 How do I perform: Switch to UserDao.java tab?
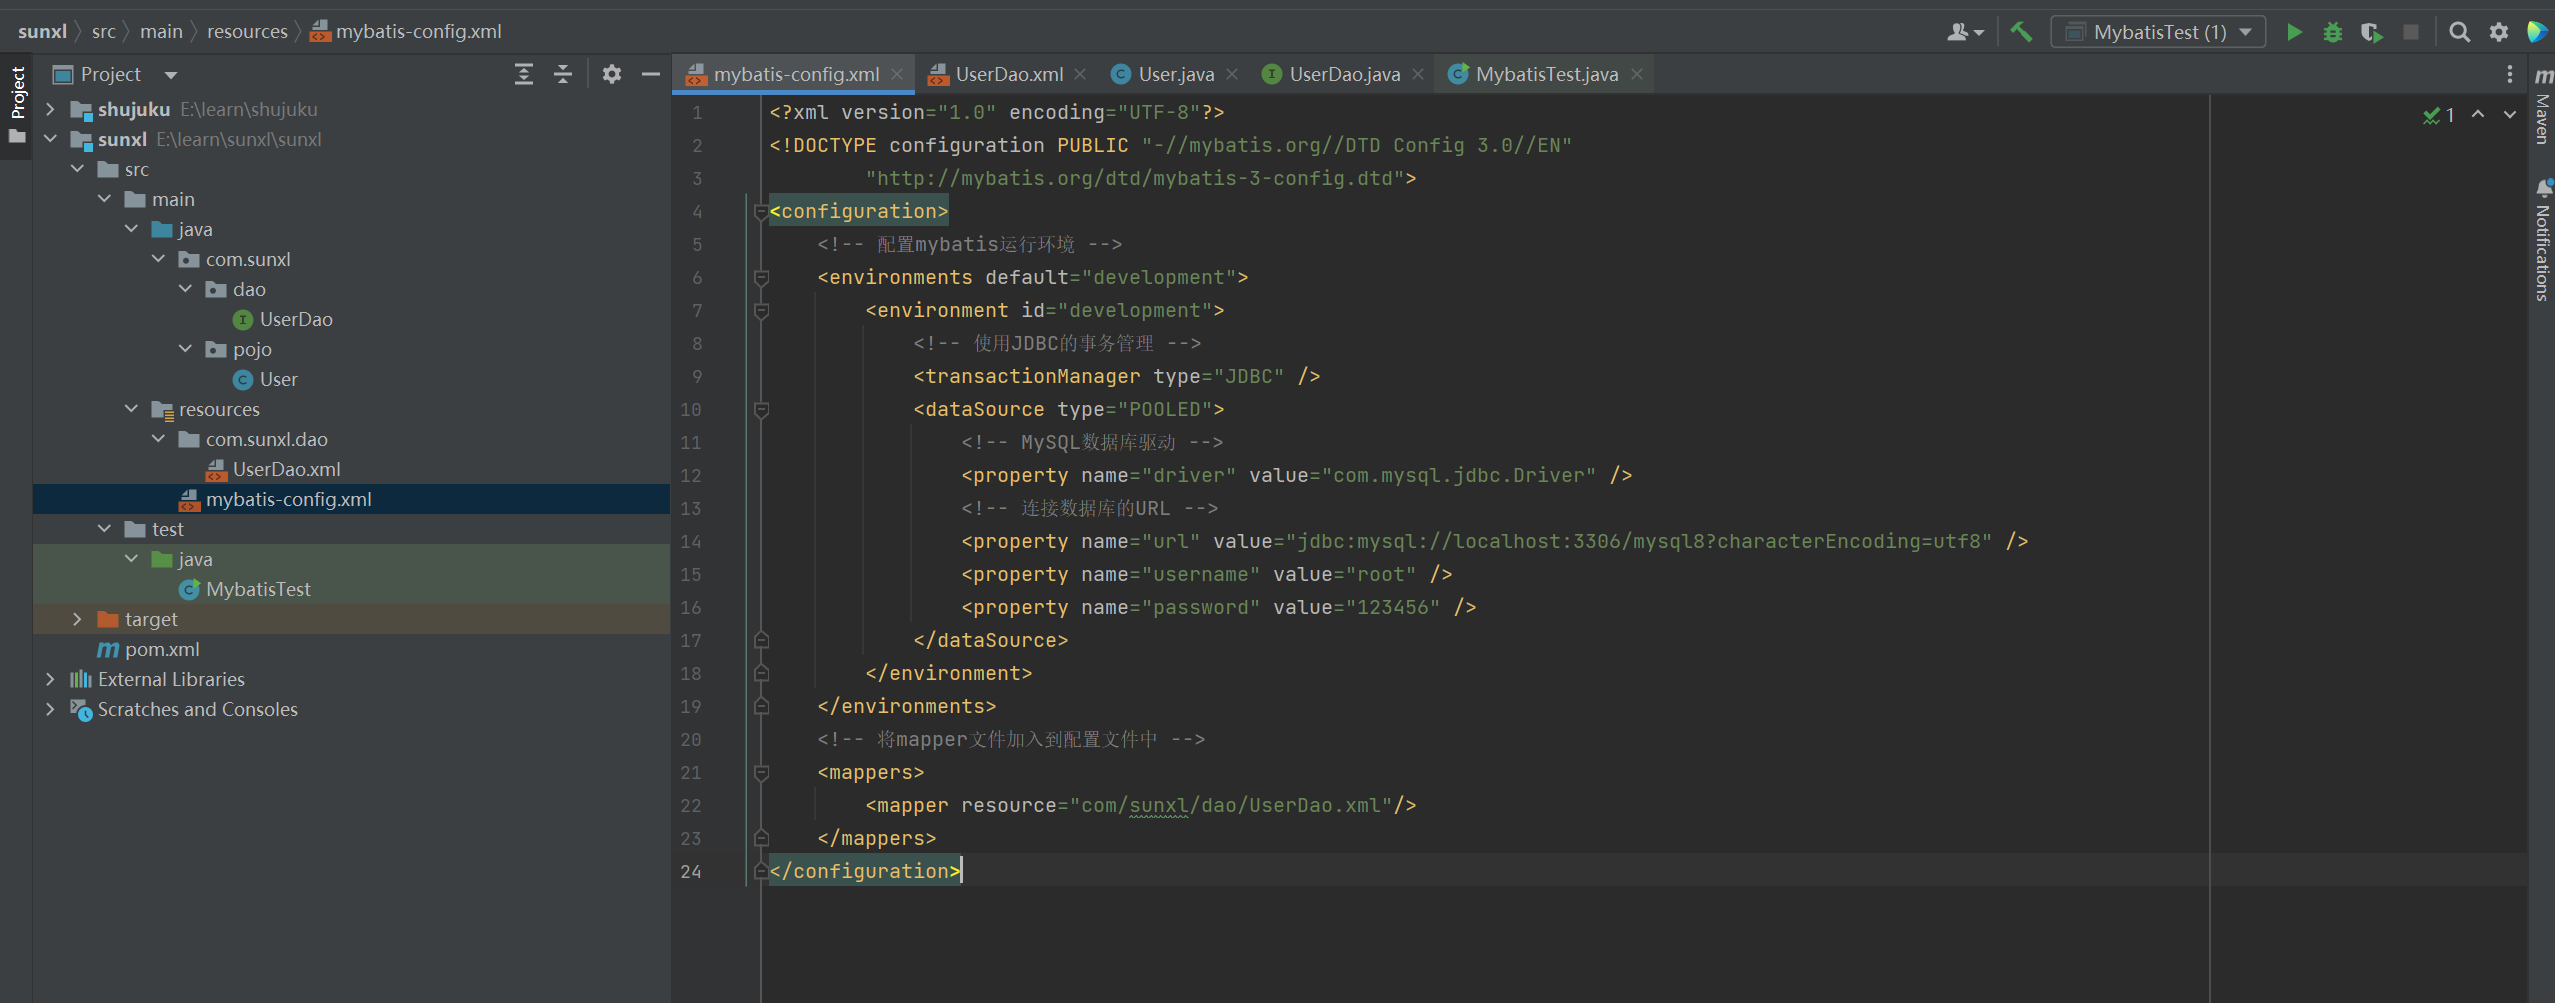pyautogui.click(x=1343, y=74)
